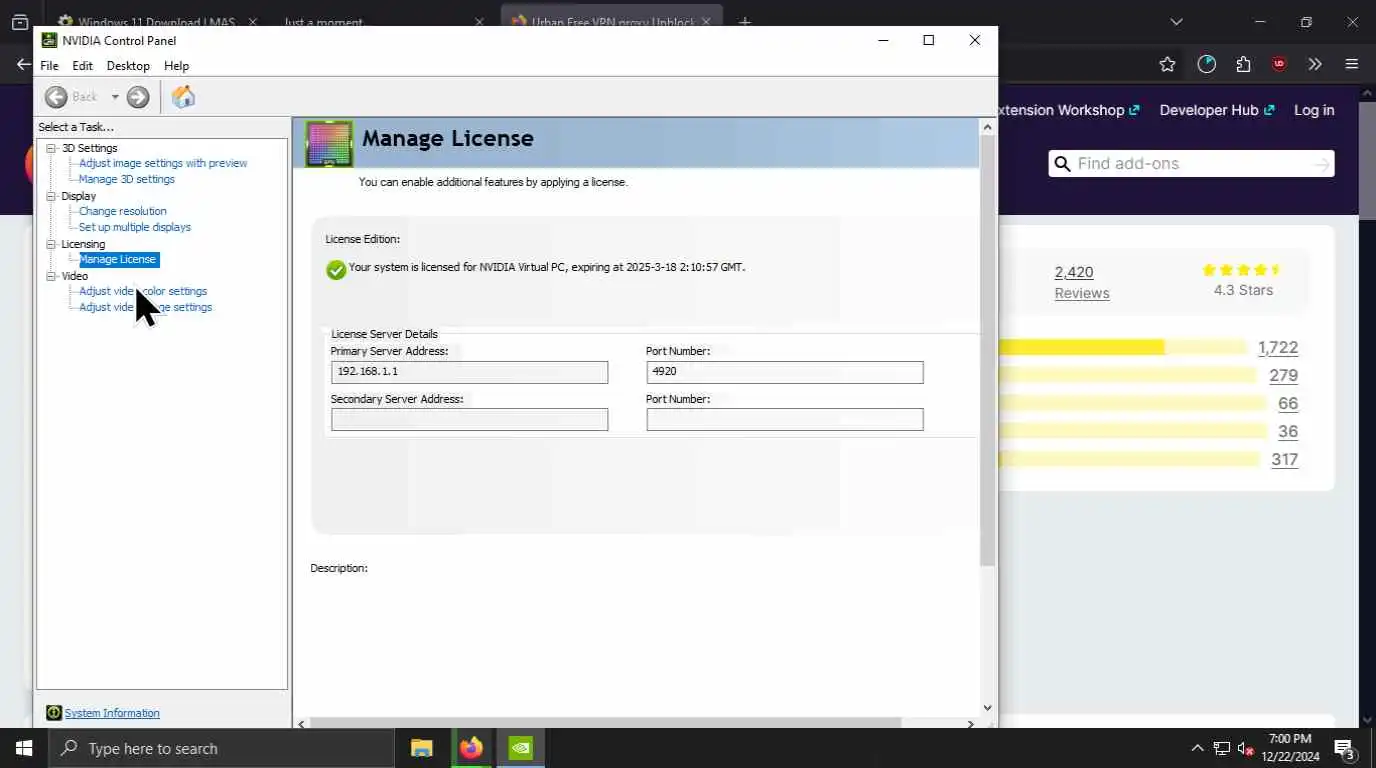
Task: Open the Firefox hamburger menu
Action: point(1352,64)
